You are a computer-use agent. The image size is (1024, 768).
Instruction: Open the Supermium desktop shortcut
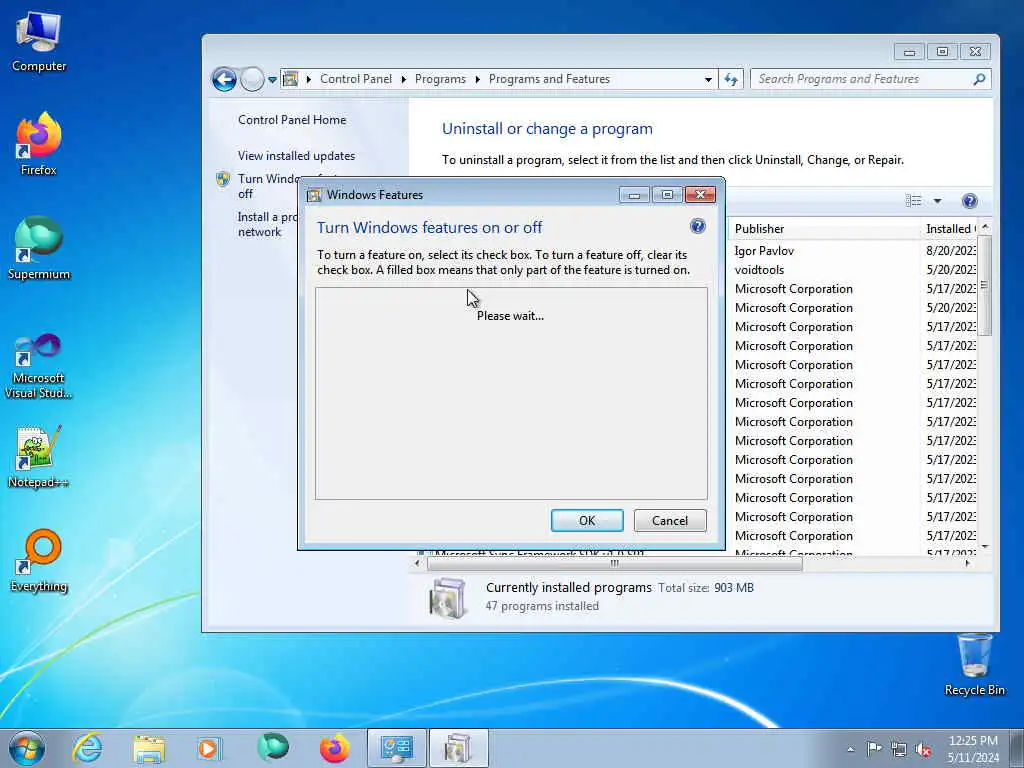39,249
